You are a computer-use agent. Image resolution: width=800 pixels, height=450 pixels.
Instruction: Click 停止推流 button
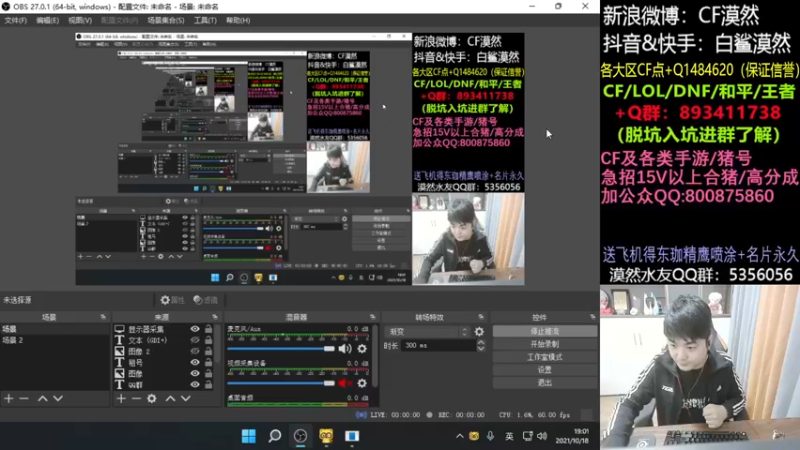coord(545,332)
